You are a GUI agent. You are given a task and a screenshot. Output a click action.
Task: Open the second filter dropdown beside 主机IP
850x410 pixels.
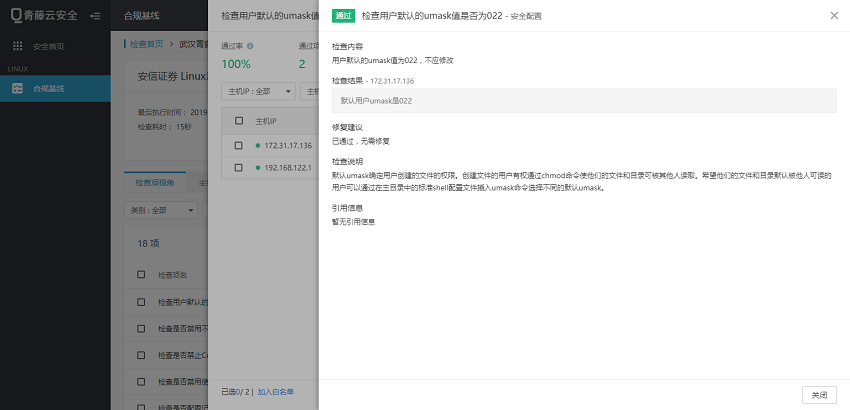(310, 92)
